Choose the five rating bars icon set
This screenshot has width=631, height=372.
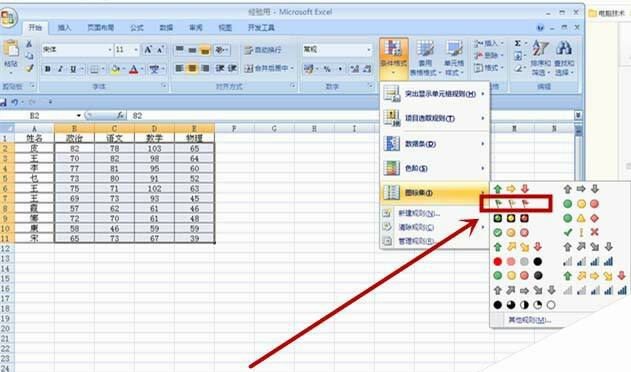coord(595,290)
